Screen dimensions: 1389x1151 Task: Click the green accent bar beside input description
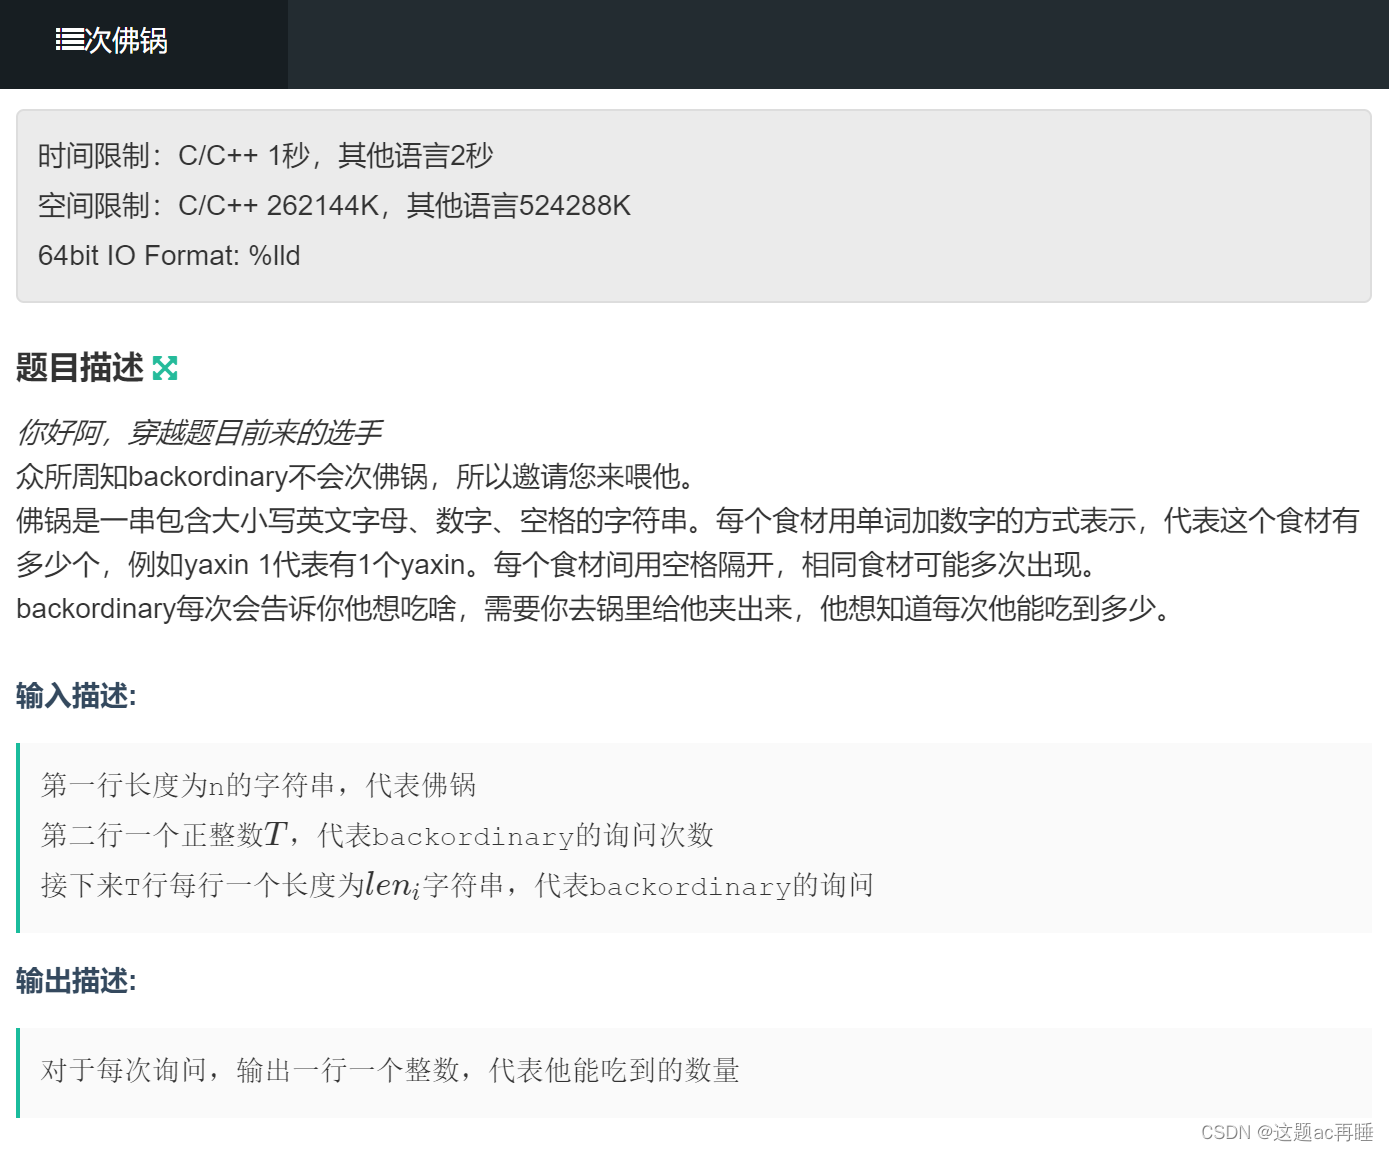pos(20,835)
